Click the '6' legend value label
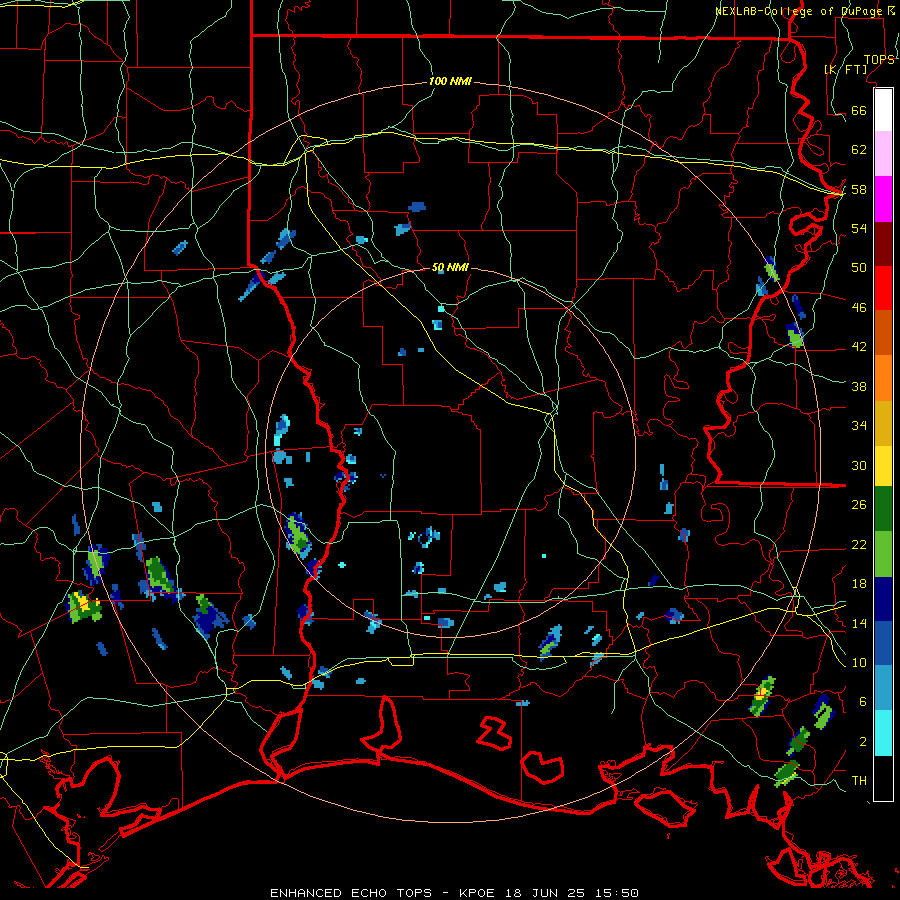900x900 pixels. point(863,702)
